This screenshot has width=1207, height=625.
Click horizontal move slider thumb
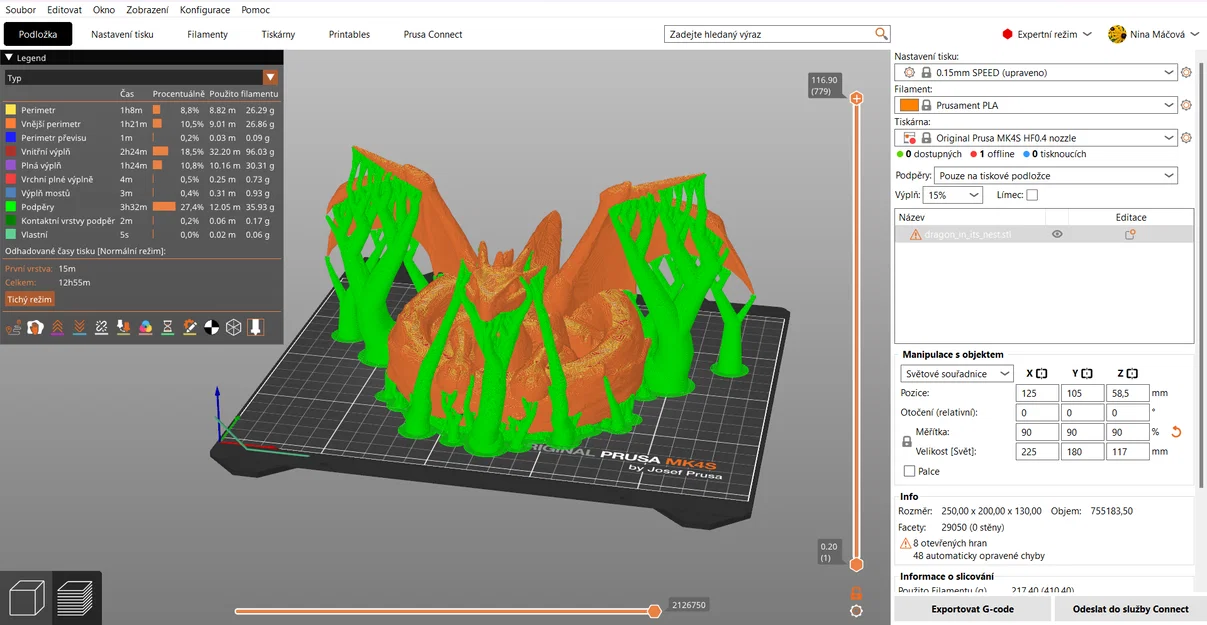tap(654, 611)
